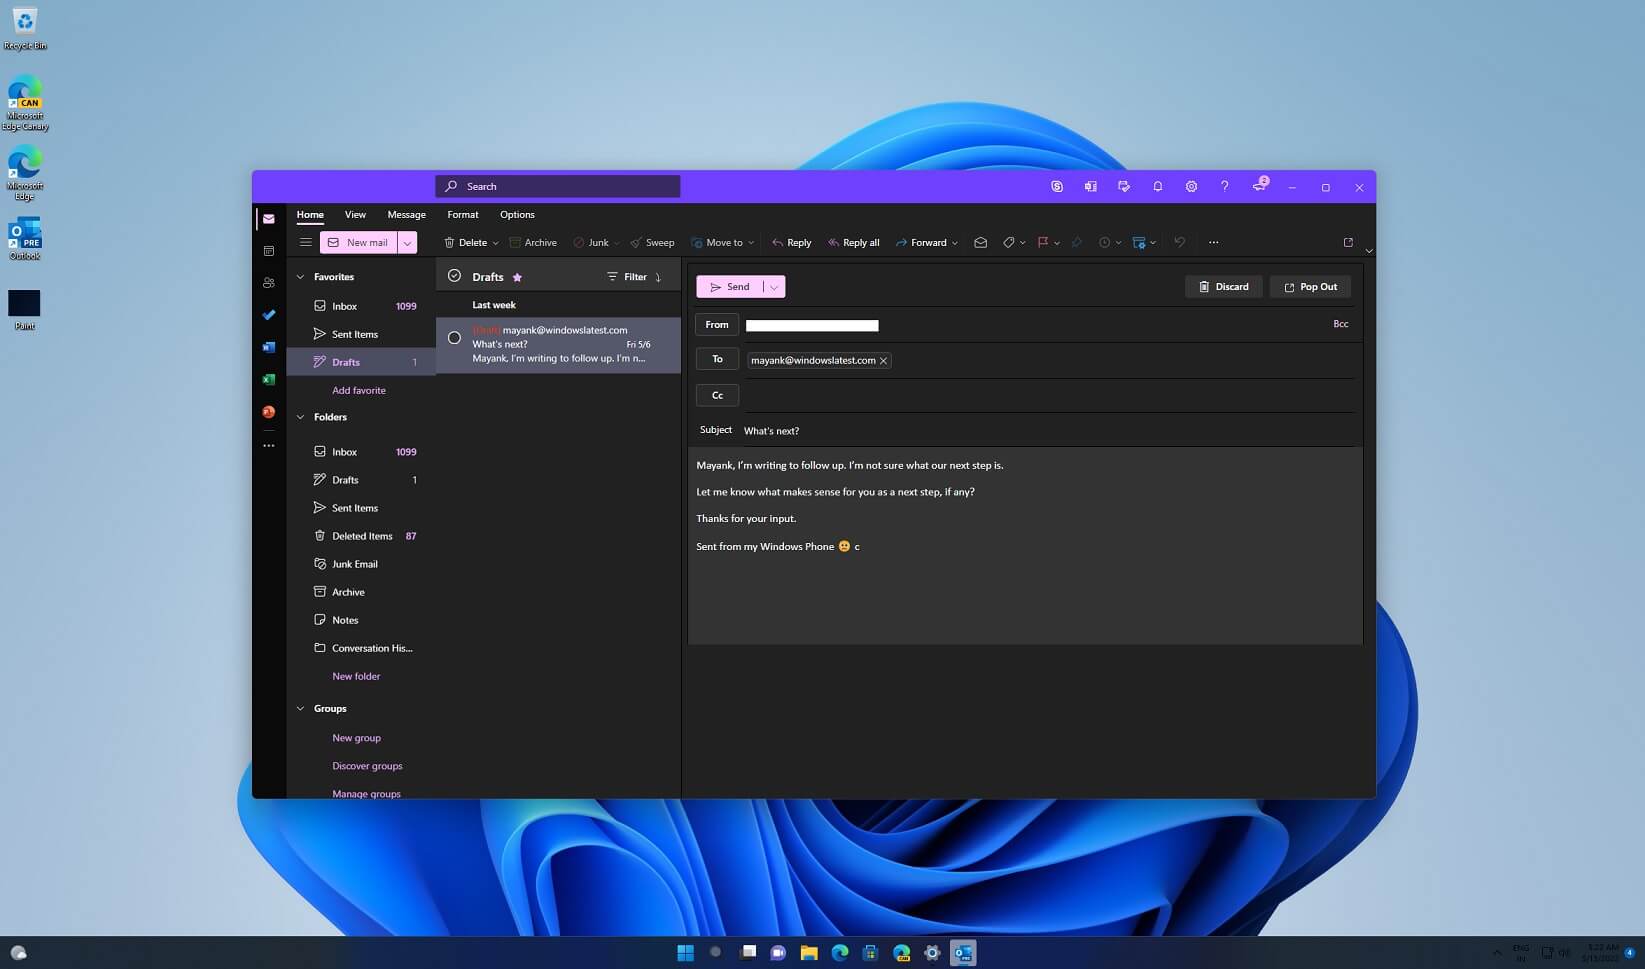
Task: Discard the current draft
Action: pos(1223,287)
